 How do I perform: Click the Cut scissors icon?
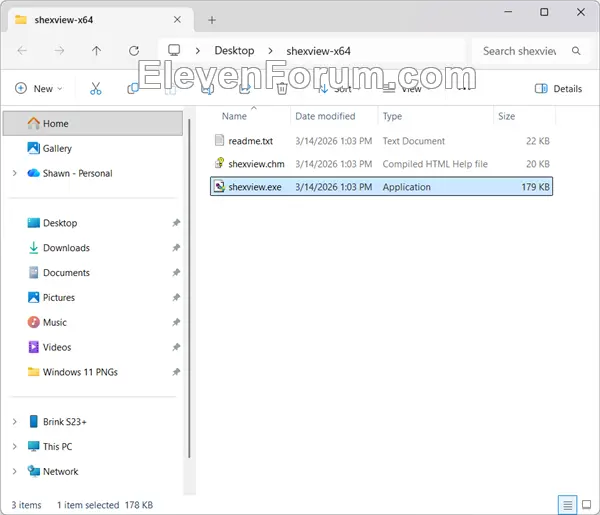point(96,89)
